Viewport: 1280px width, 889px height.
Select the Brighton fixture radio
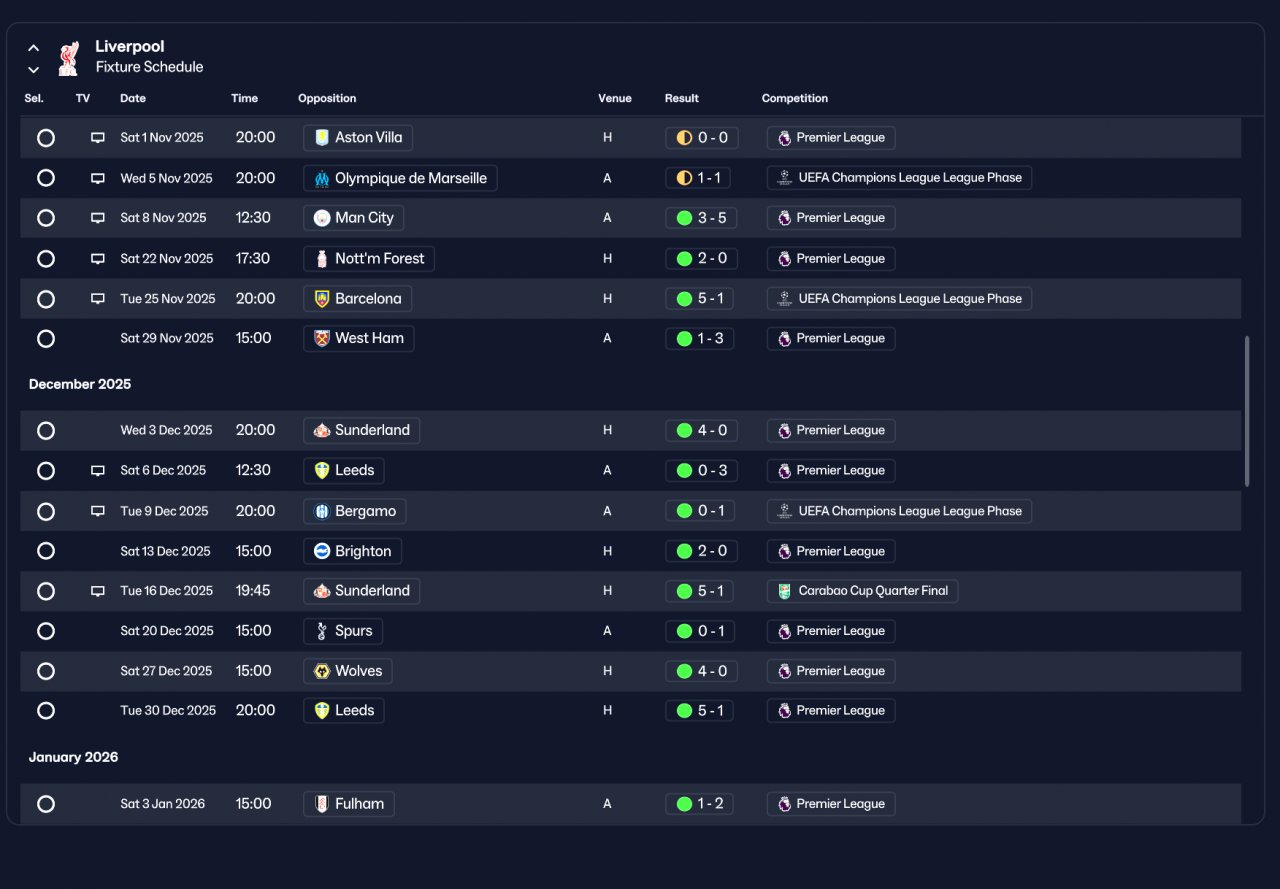[x=46, y=551]
